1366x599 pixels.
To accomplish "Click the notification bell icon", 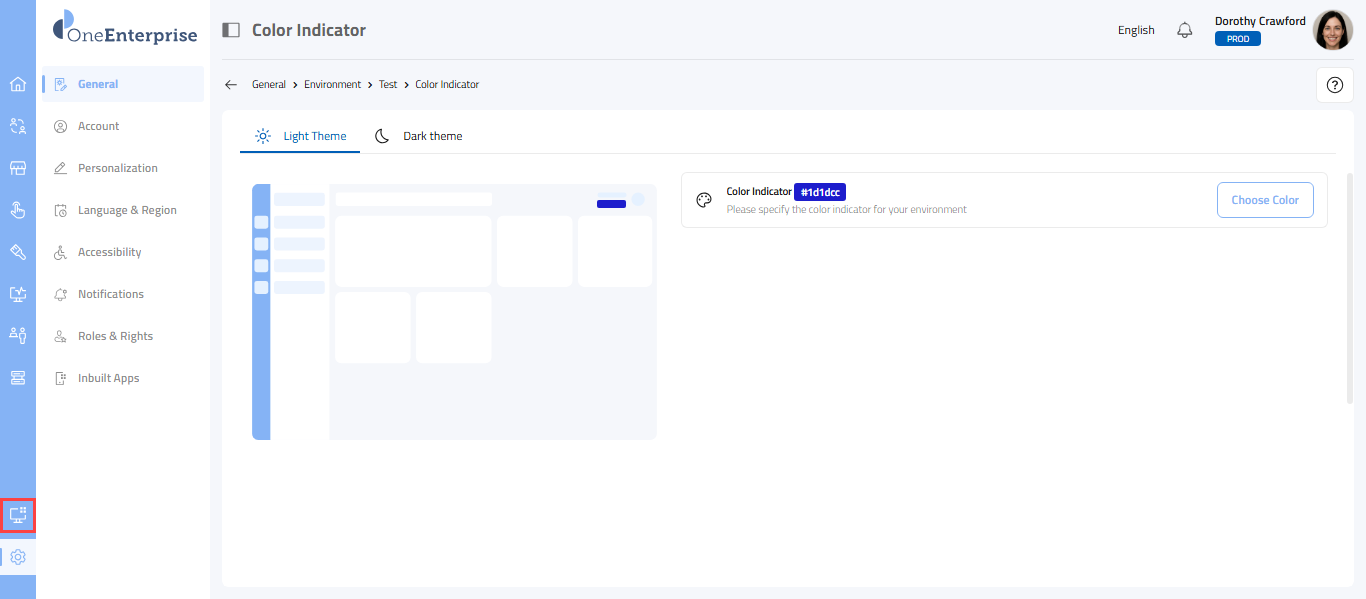I will (x=1185, y=30).
